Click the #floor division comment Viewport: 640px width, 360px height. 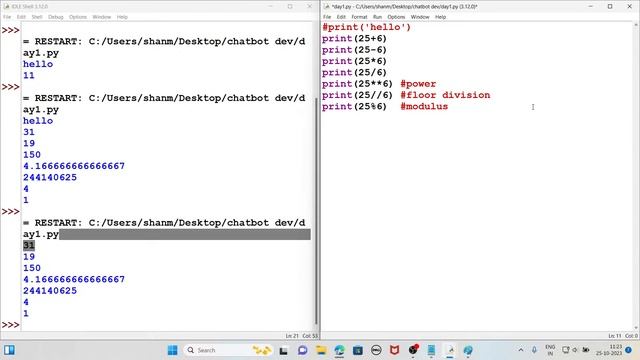click(x=445, y=95)
